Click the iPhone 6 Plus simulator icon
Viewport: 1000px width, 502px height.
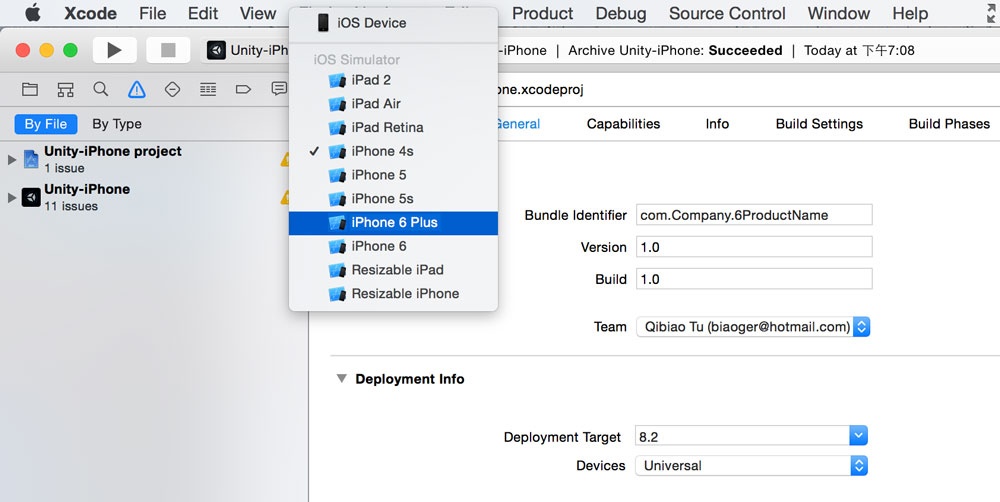pyautogui.click(x=337, y=223)
